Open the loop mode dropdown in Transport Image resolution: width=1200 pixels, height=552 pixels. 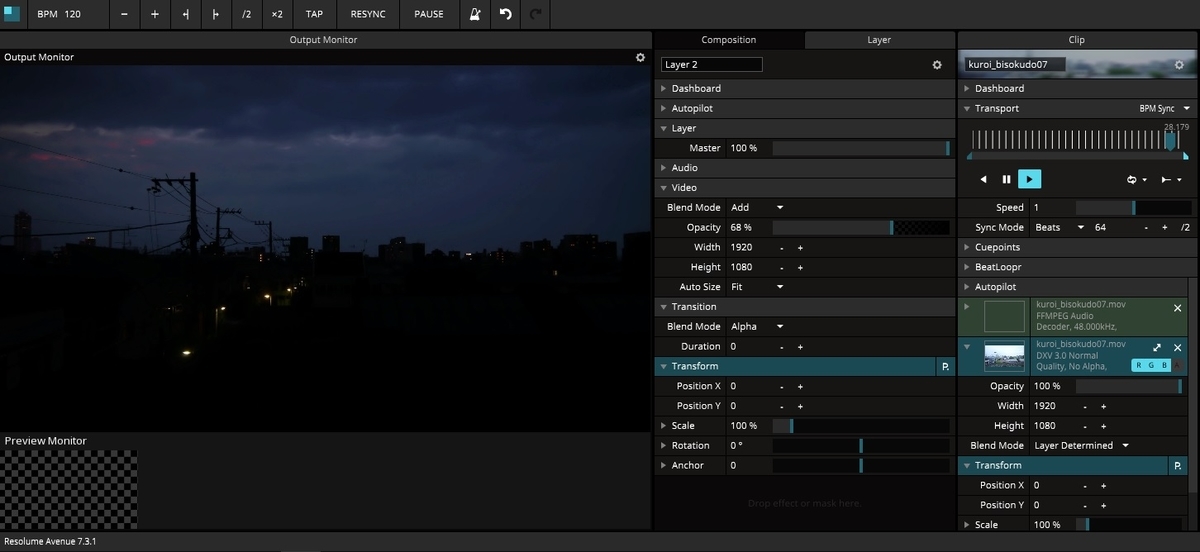coord(1137,180)
